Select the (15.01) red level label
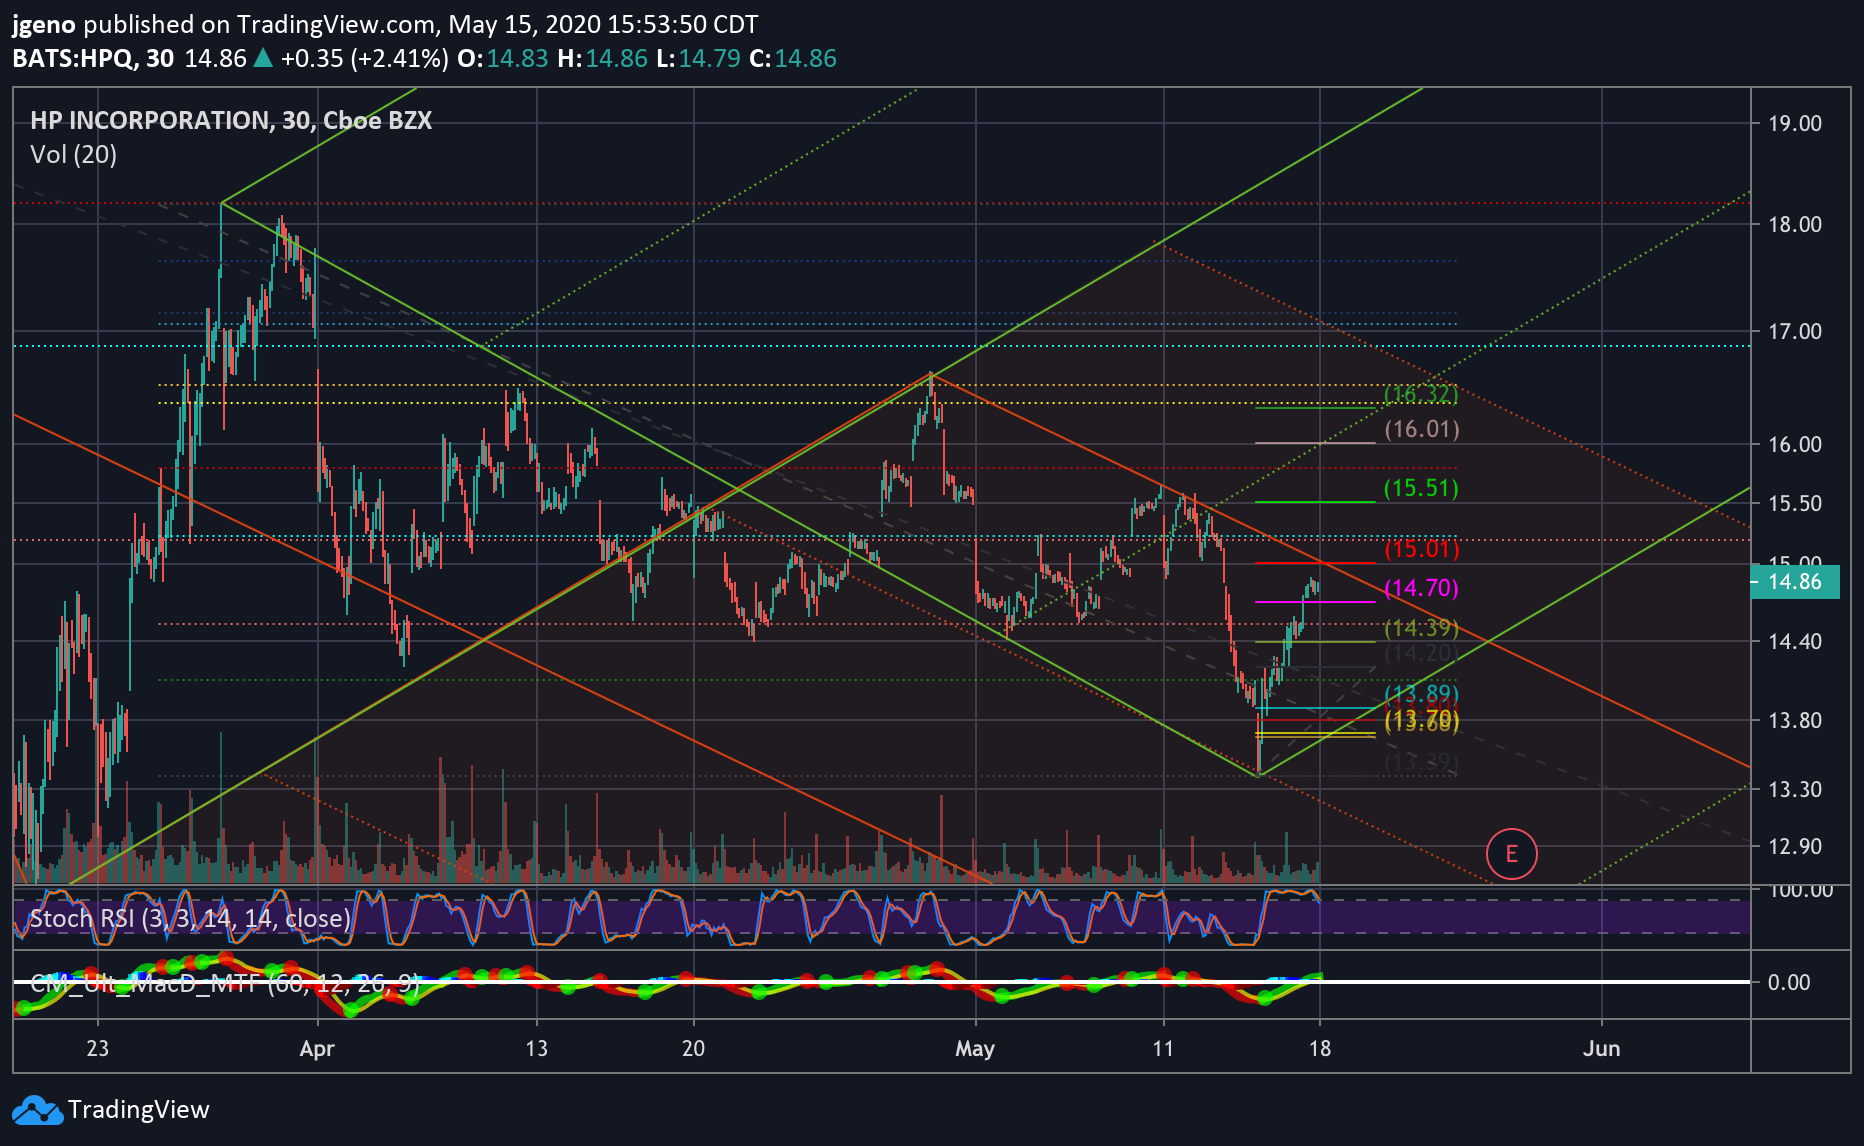Image resolution: width=1864 pixels, height=1146 pixels. (x=1422, y=549)
